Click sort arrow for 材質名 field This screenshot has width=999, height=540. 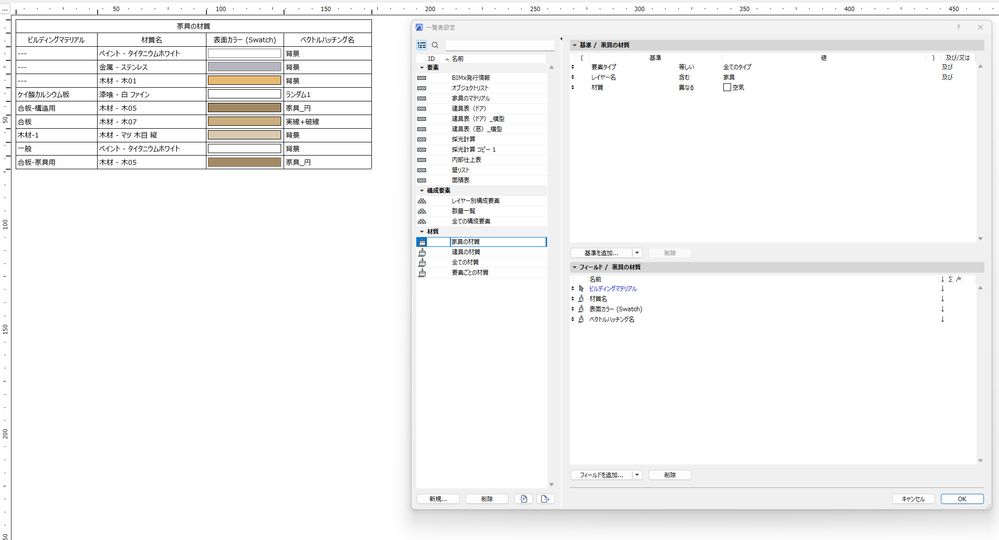[942, 299]
